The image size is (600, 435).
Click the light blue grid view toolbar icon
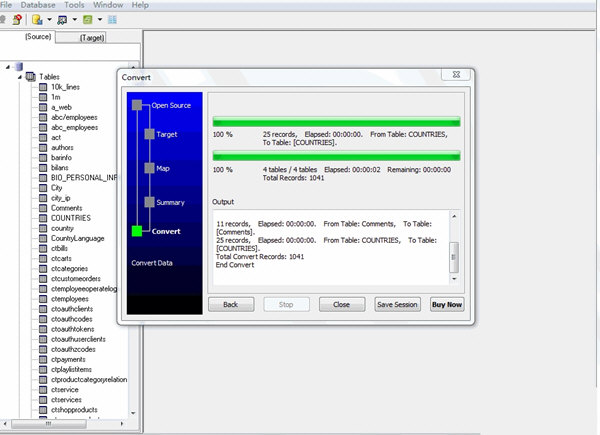click(112, 20)
